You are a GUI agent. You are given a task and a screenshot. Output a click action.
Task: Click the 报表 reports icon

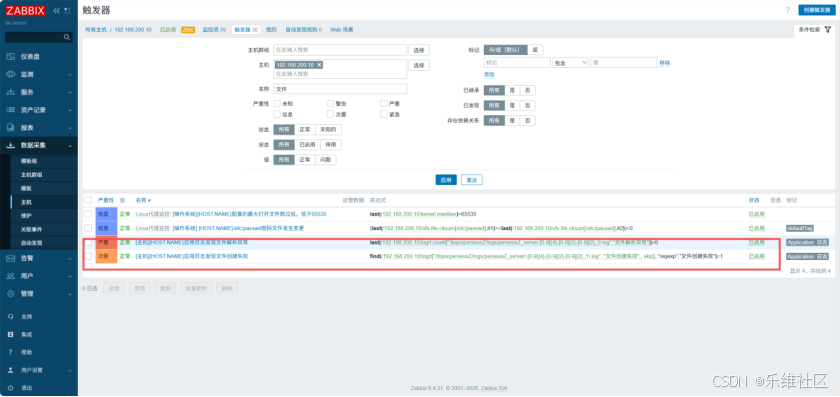pos(10,128)
